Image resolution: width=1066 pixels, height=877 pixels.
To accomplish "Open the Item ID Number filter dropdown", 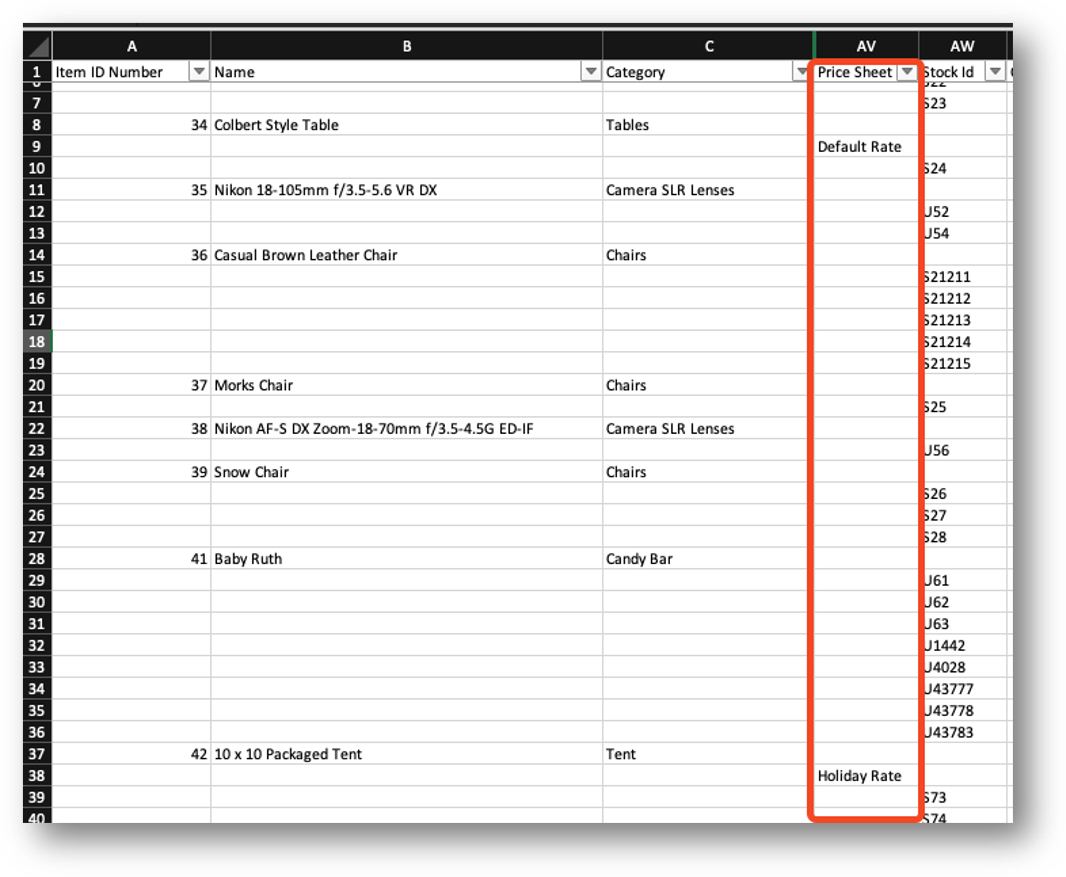I will coord(199,72).
